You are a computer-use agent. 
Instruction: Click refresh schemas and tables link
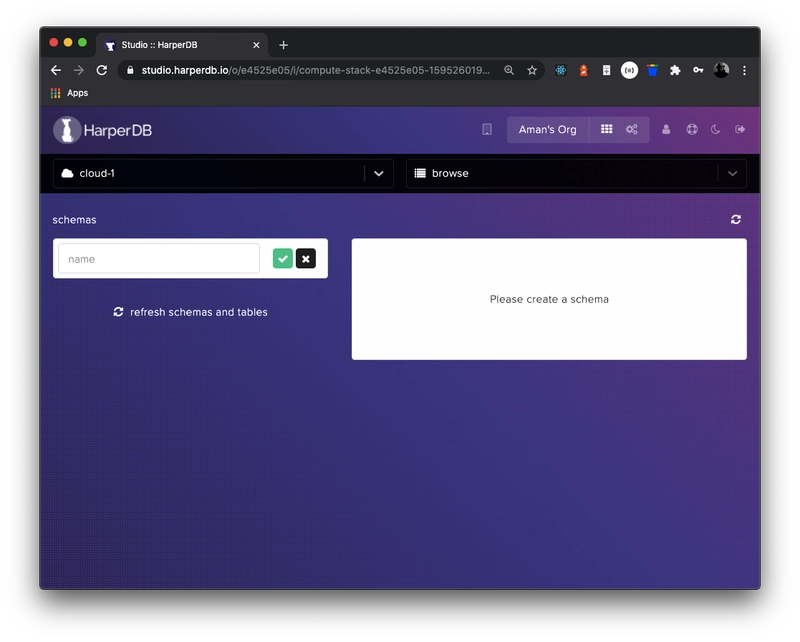[x=190, y=312]
